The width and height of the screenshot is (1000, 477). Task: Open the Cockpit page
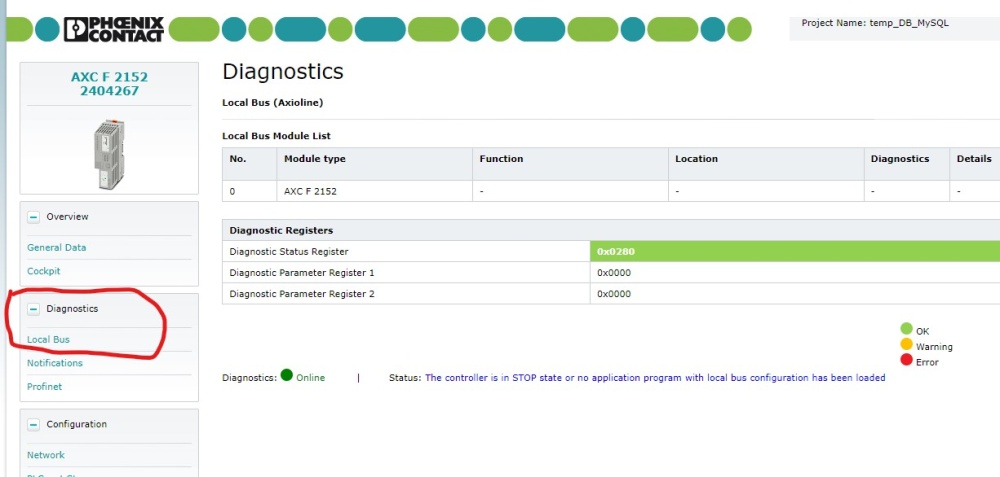click(44, 271)
